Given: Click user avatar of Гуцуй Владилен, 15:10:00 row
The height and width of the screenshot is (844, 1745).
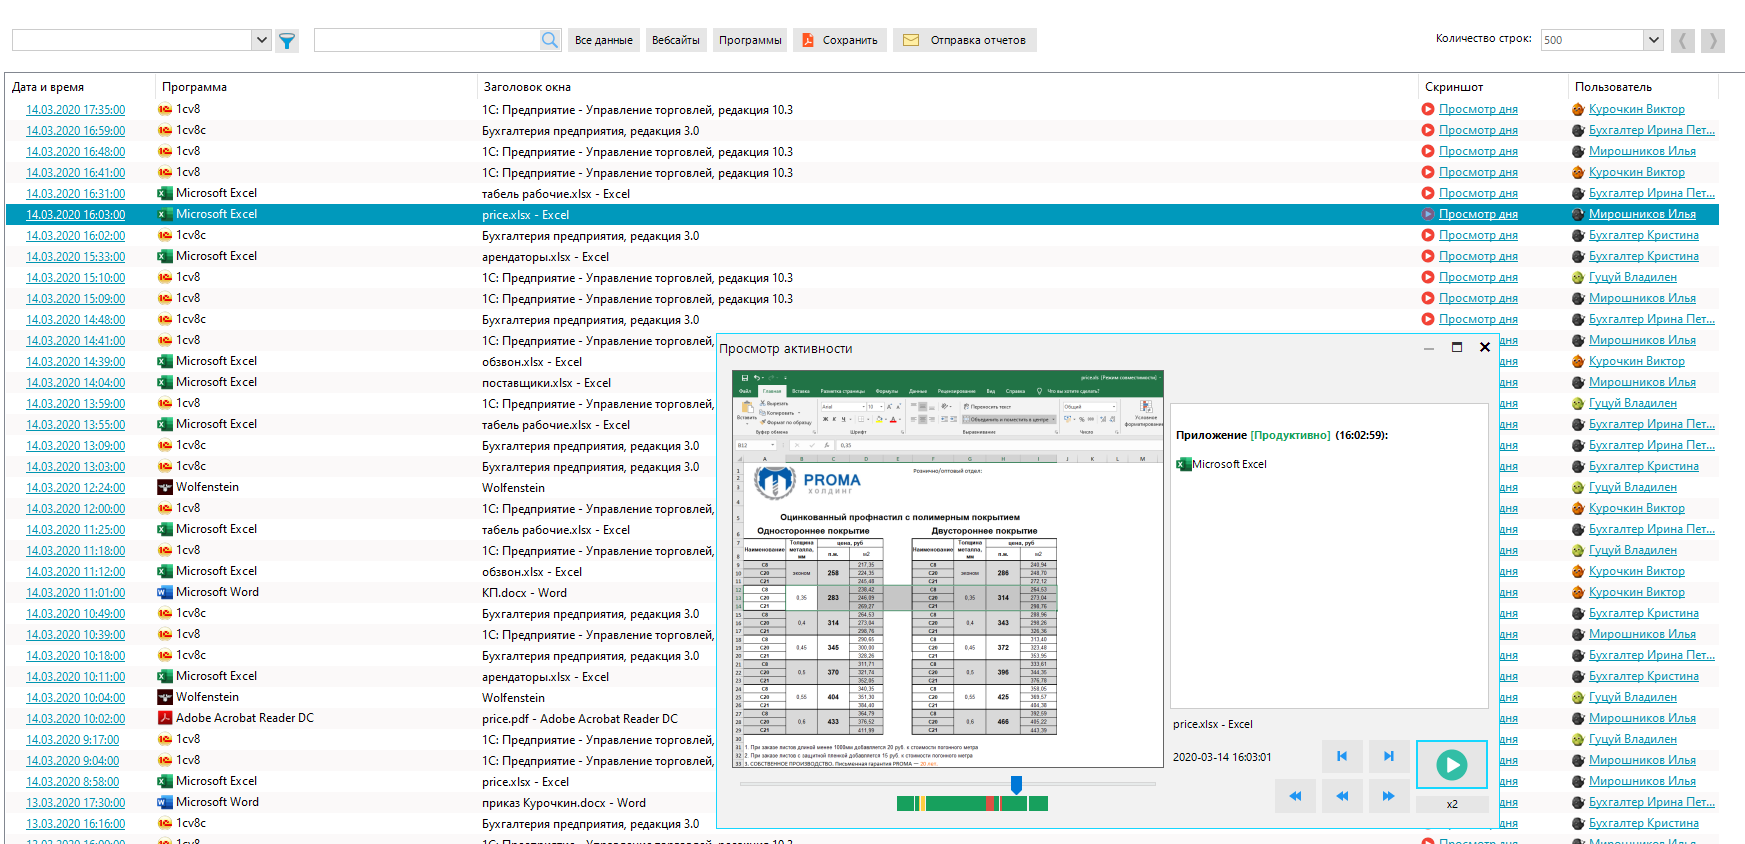Looking at the screenshot, I should click(1579, 277).
